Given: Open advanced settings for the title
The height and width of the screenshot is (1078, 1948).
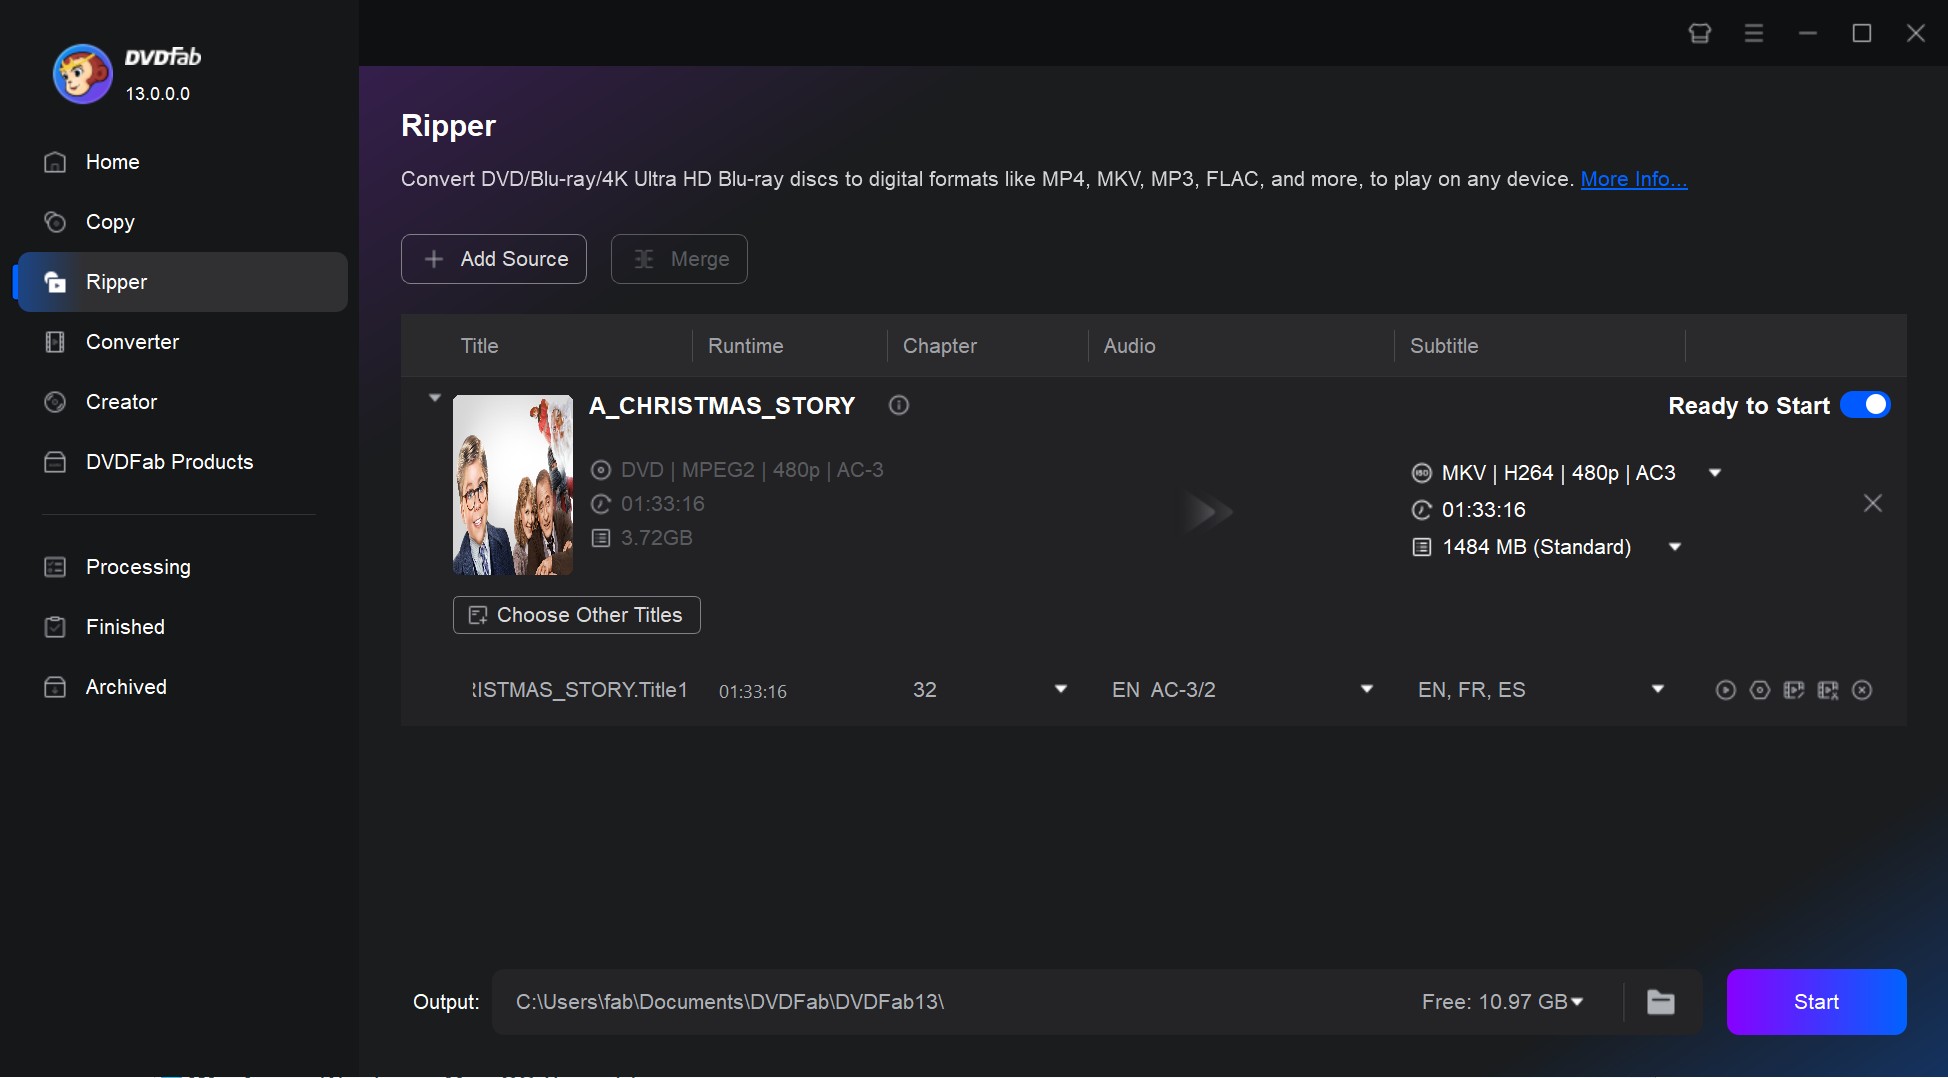Looking at the screenshot, I should (x=1760, y=690).
